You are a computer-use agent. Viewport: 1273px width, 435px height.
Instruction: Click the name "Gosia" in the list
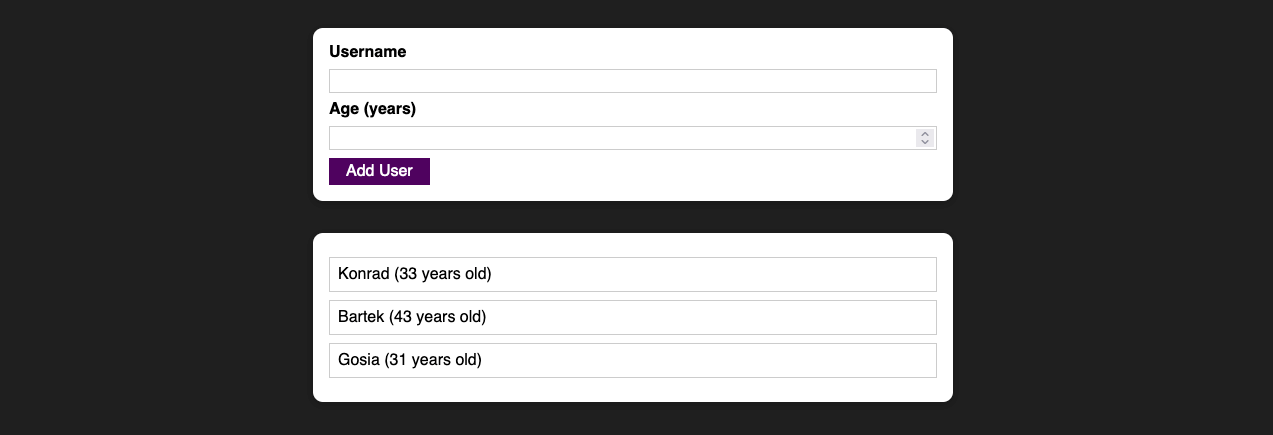[359, 360]
